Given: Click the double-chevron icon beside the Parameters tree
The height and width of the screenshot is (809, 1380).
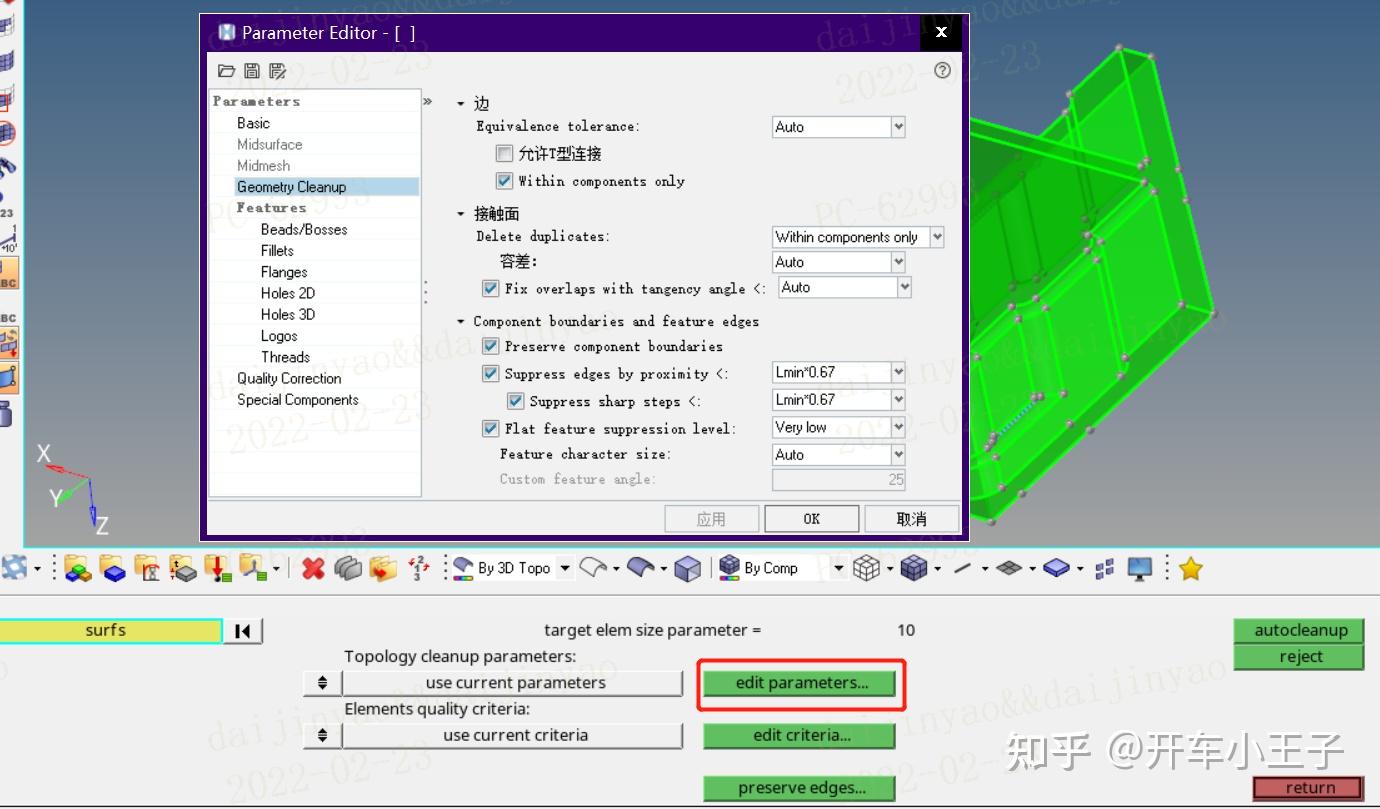Looking at the screenshot, I should coord(428,101).
